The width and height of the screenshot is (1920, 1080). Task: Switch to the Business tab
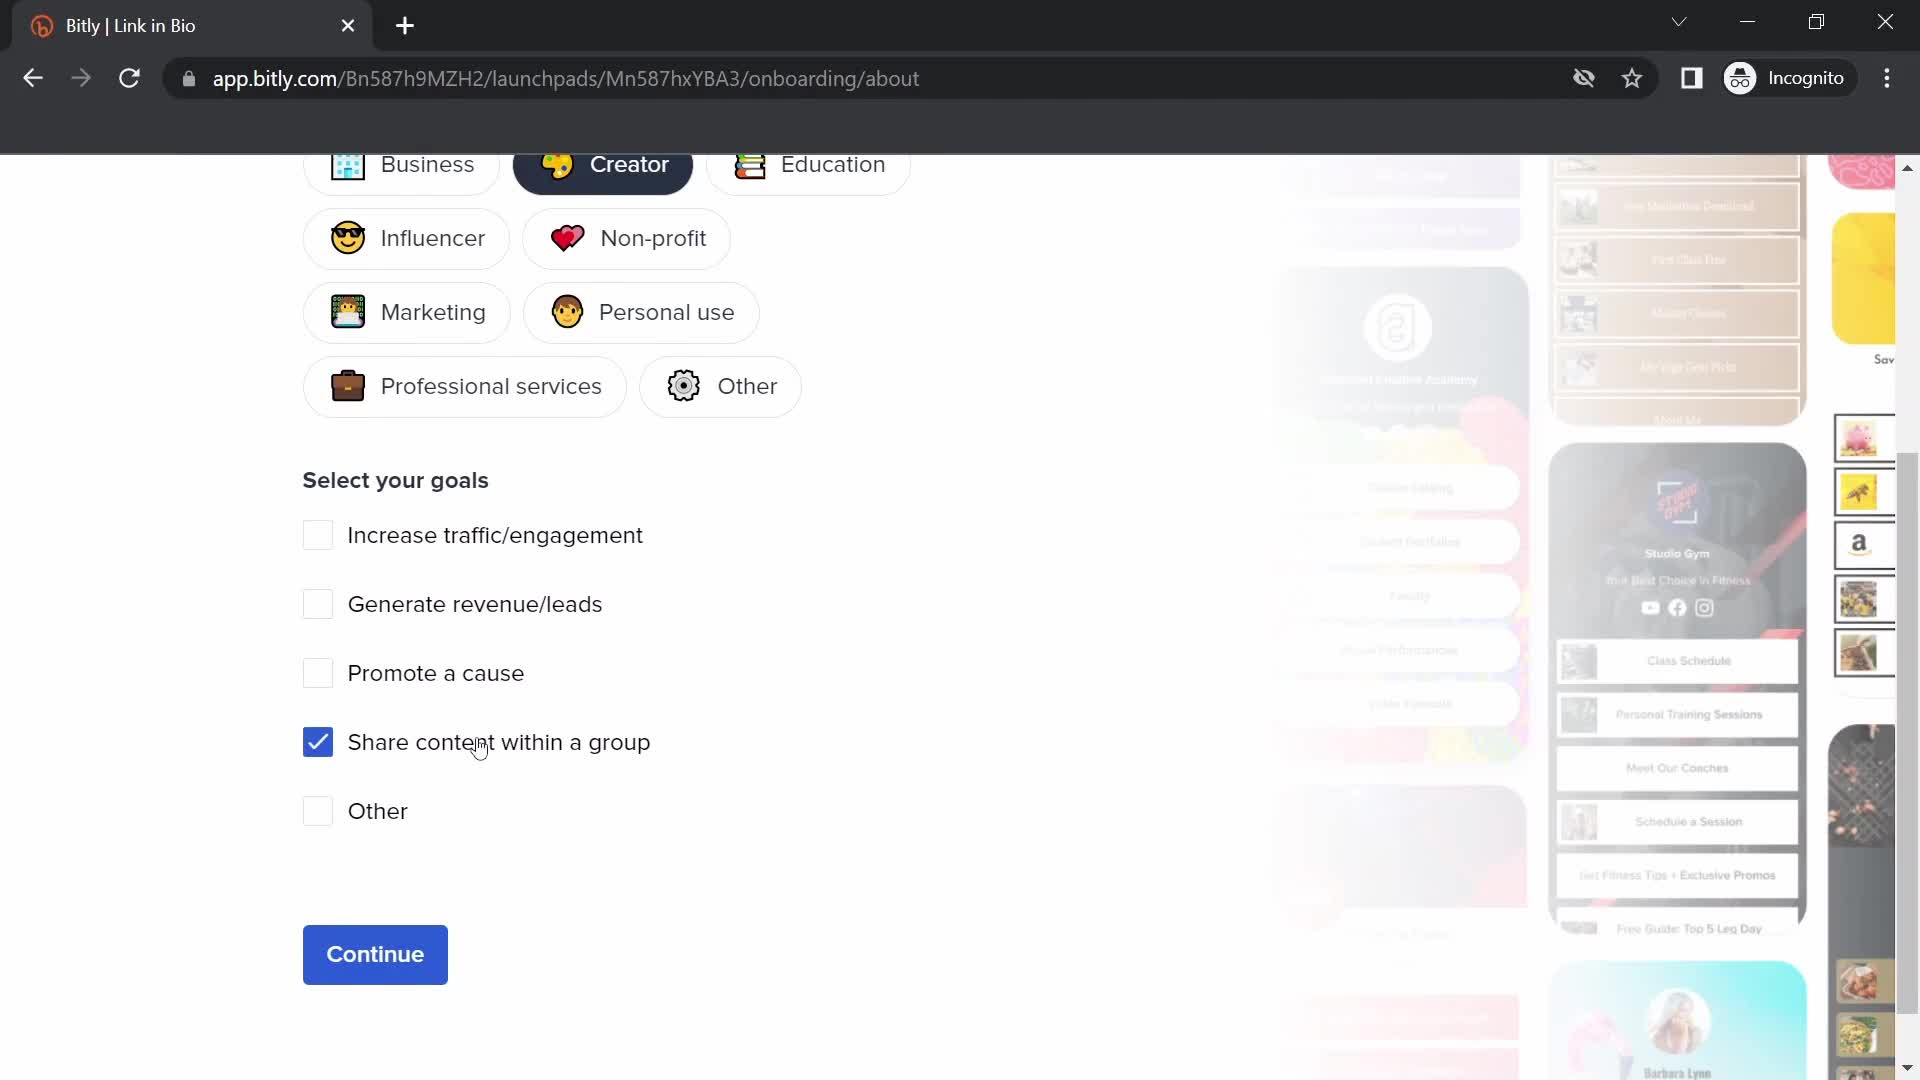click(402, 164)
